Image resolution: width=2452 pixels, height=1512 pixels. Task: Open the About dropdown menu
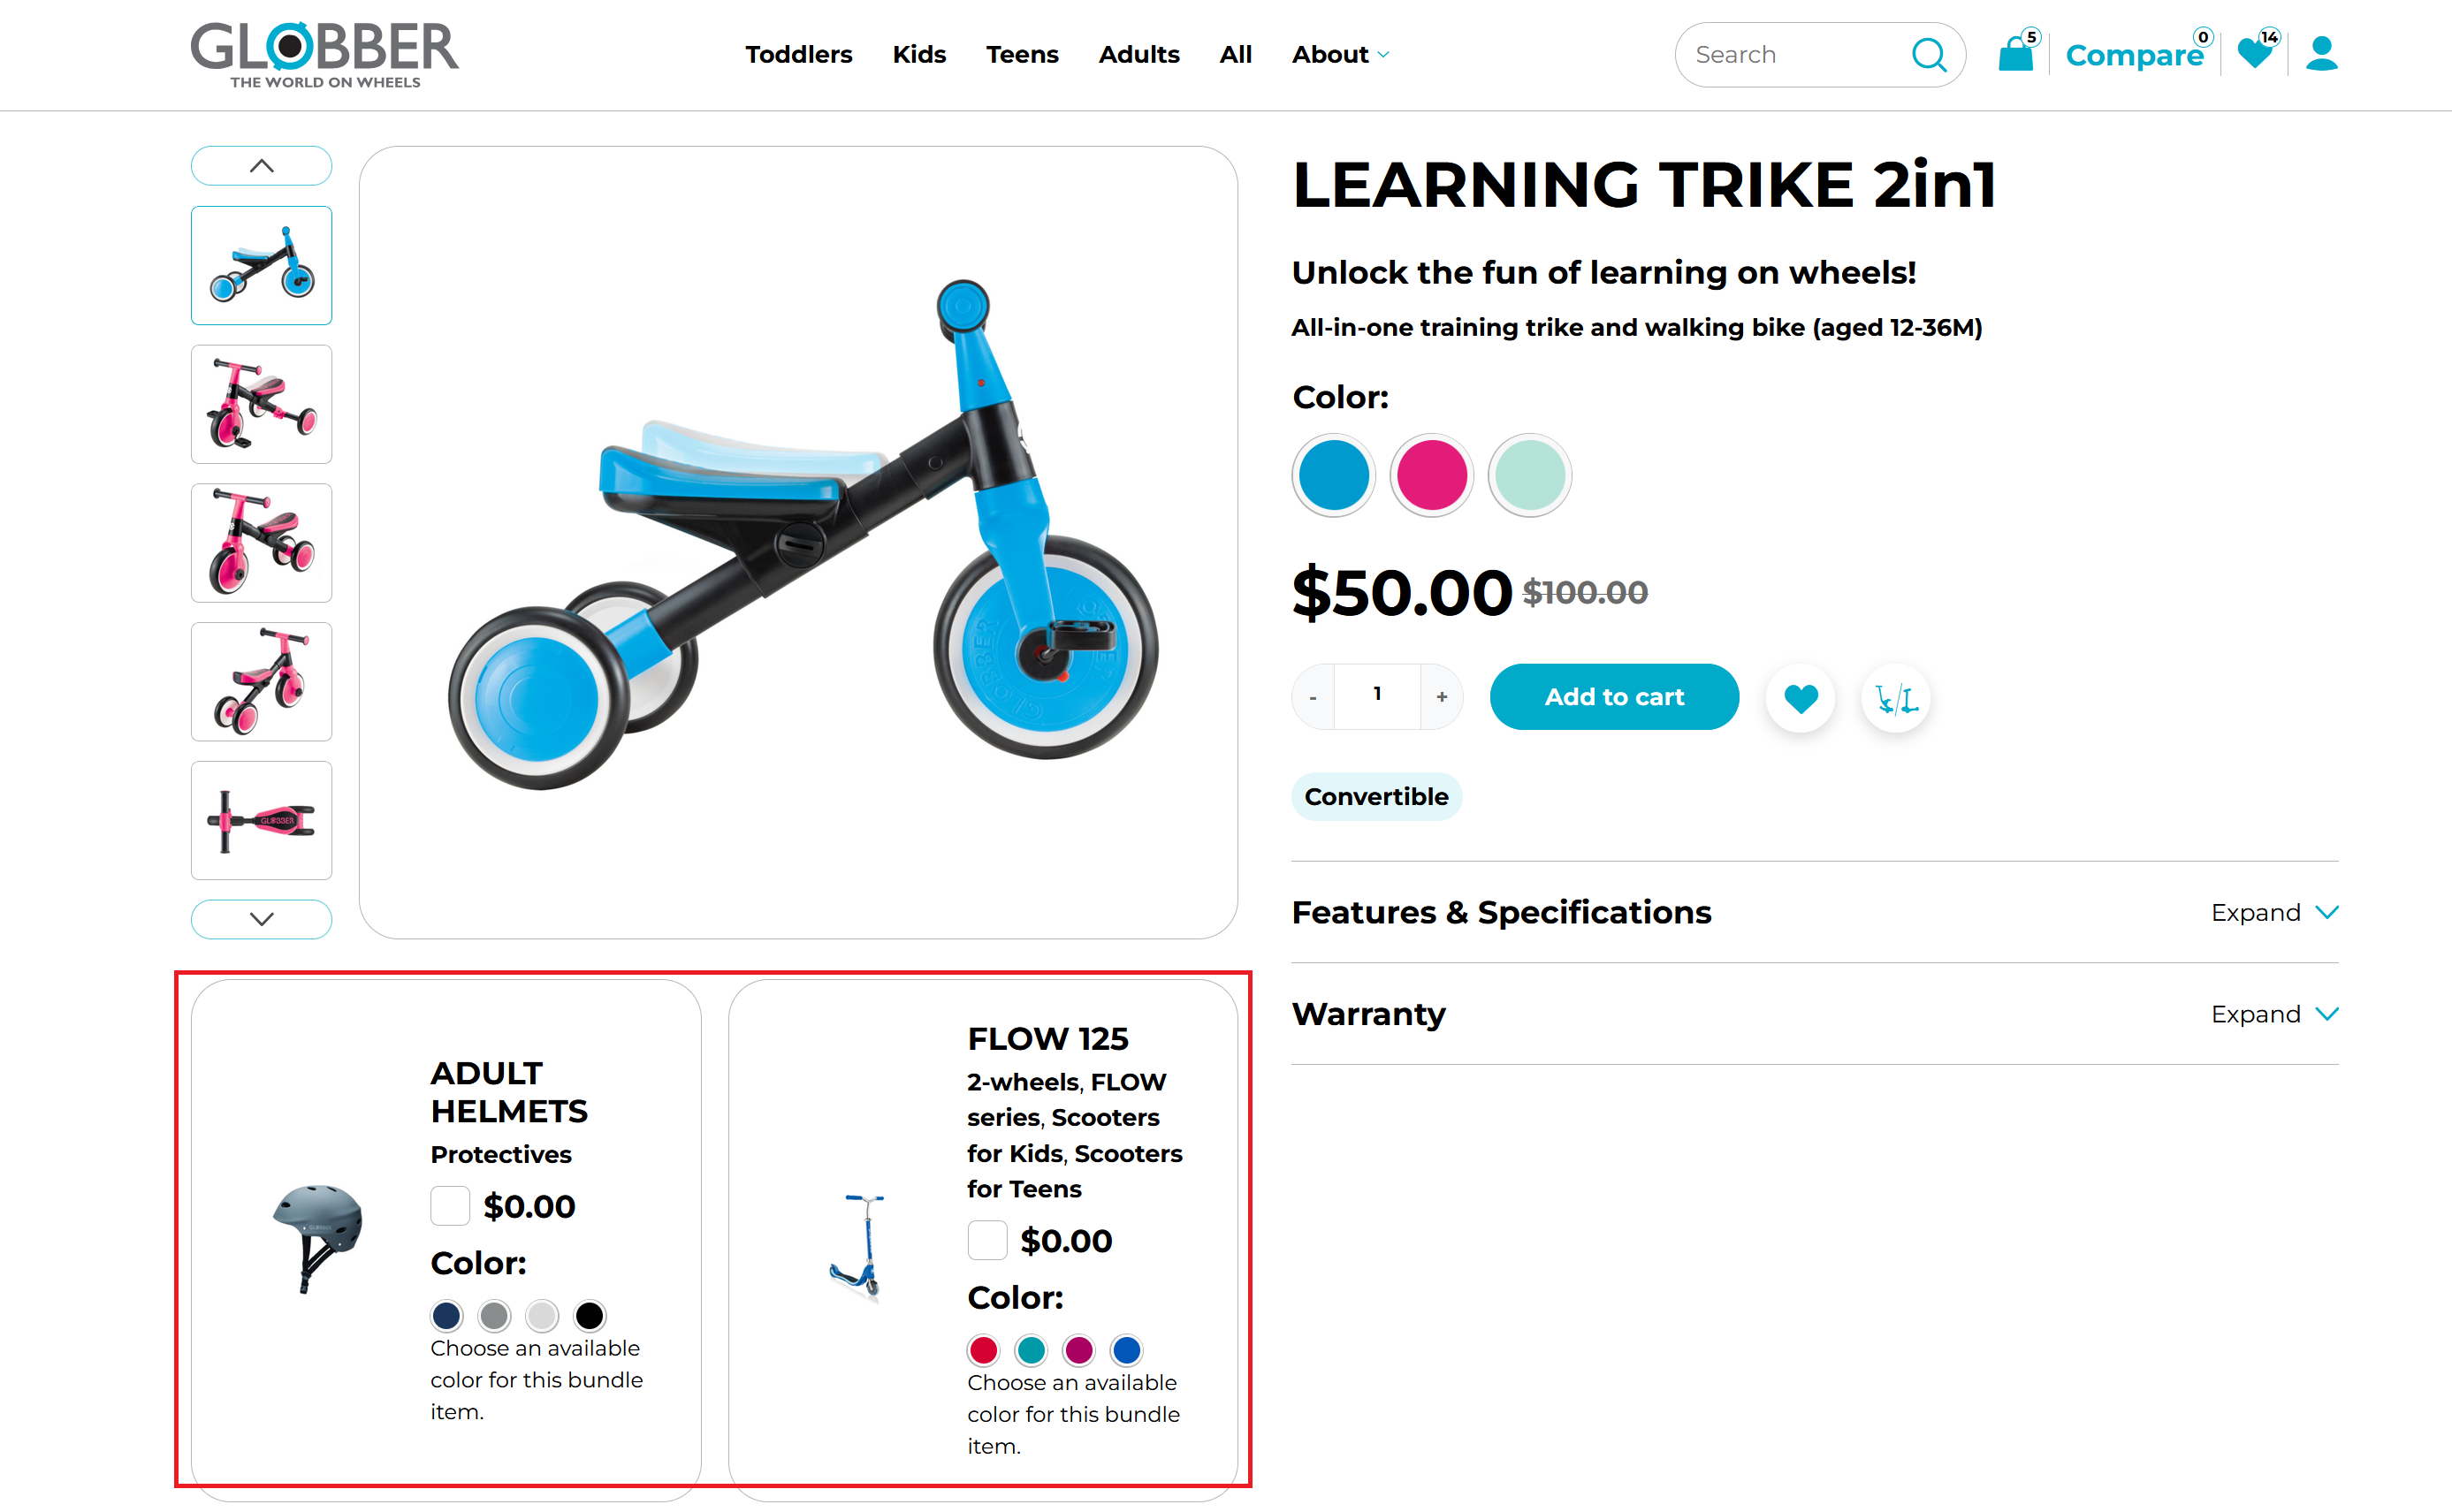(x=1340, y=55)
